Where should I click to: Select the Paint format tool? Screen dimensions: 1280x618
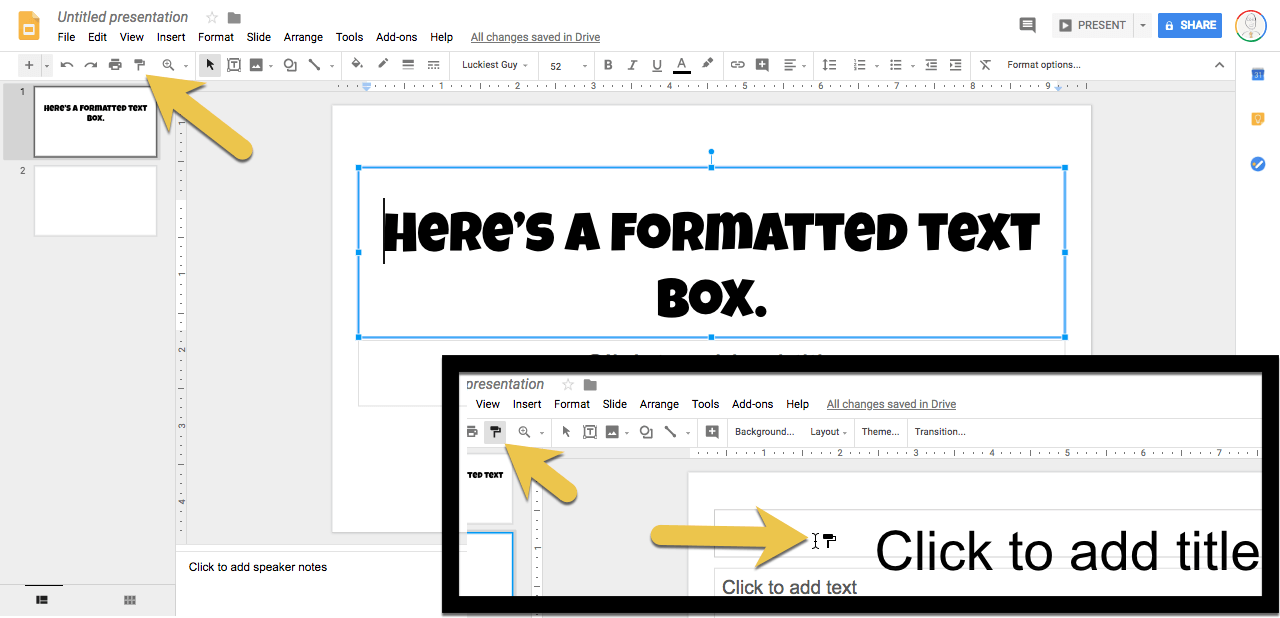click(x=140, y=64)
